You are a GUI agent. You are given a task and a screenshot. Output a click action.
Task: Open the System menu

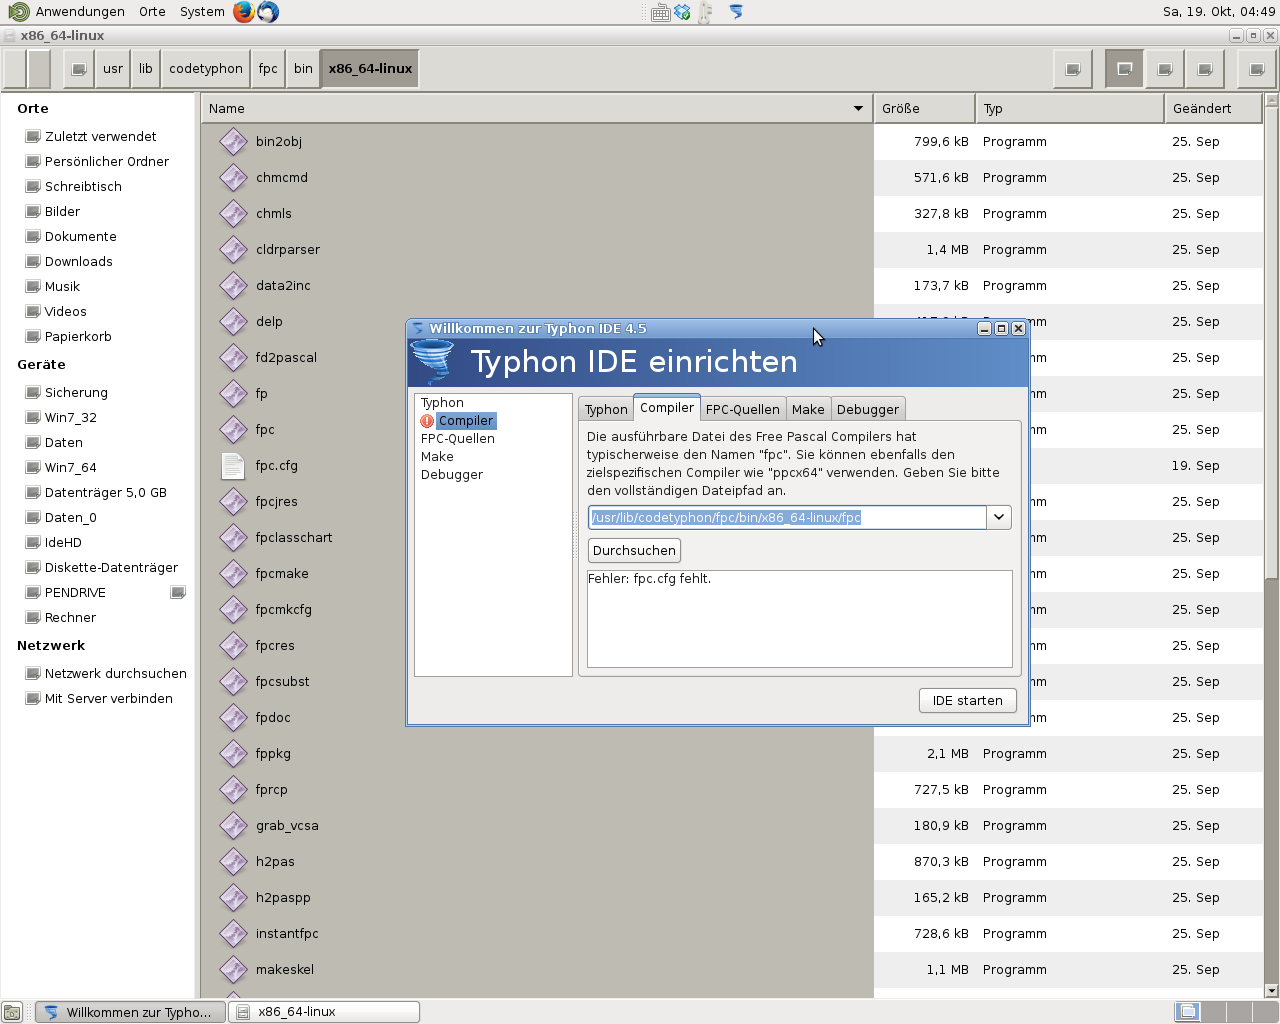202,12
